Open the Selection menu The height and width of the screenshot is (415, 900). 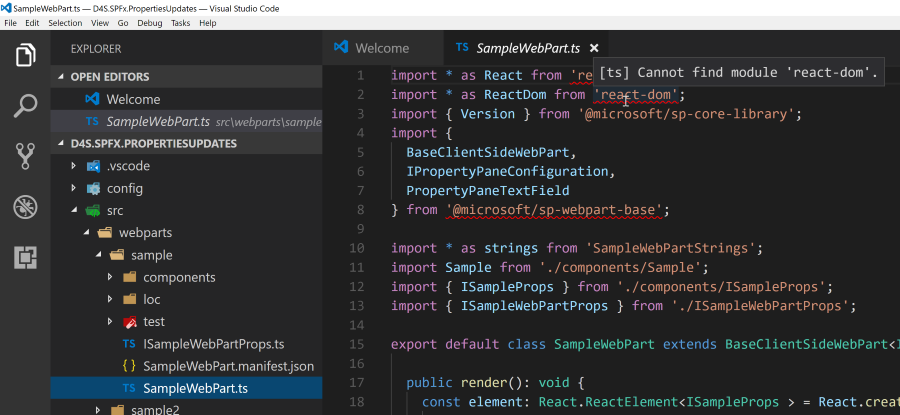click(x=65, y=23)
